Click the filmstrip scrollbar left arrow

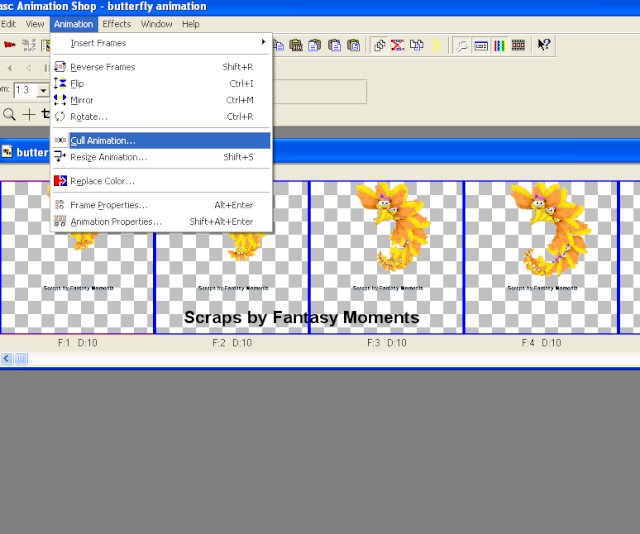click(x=7, y=358)
